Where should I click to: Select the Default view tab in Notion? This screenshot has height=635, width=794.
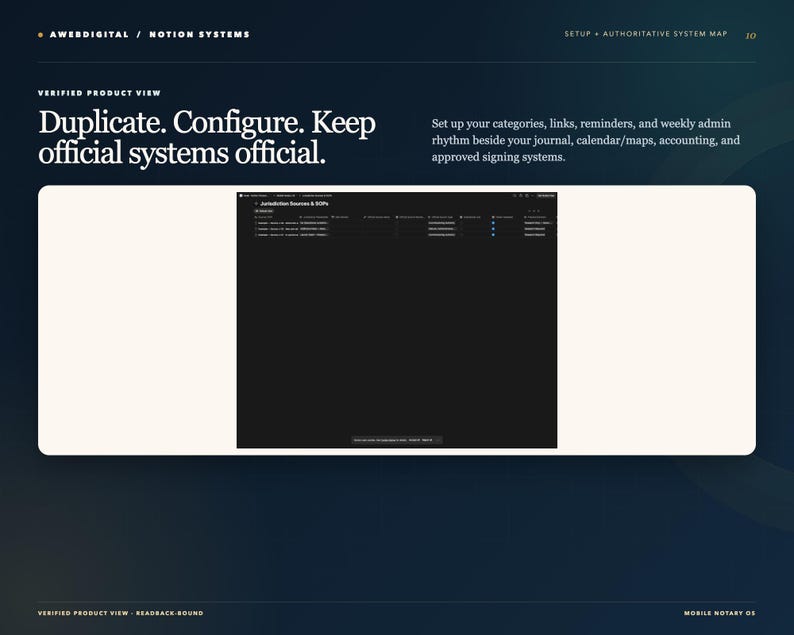click(x=264, y=211)
